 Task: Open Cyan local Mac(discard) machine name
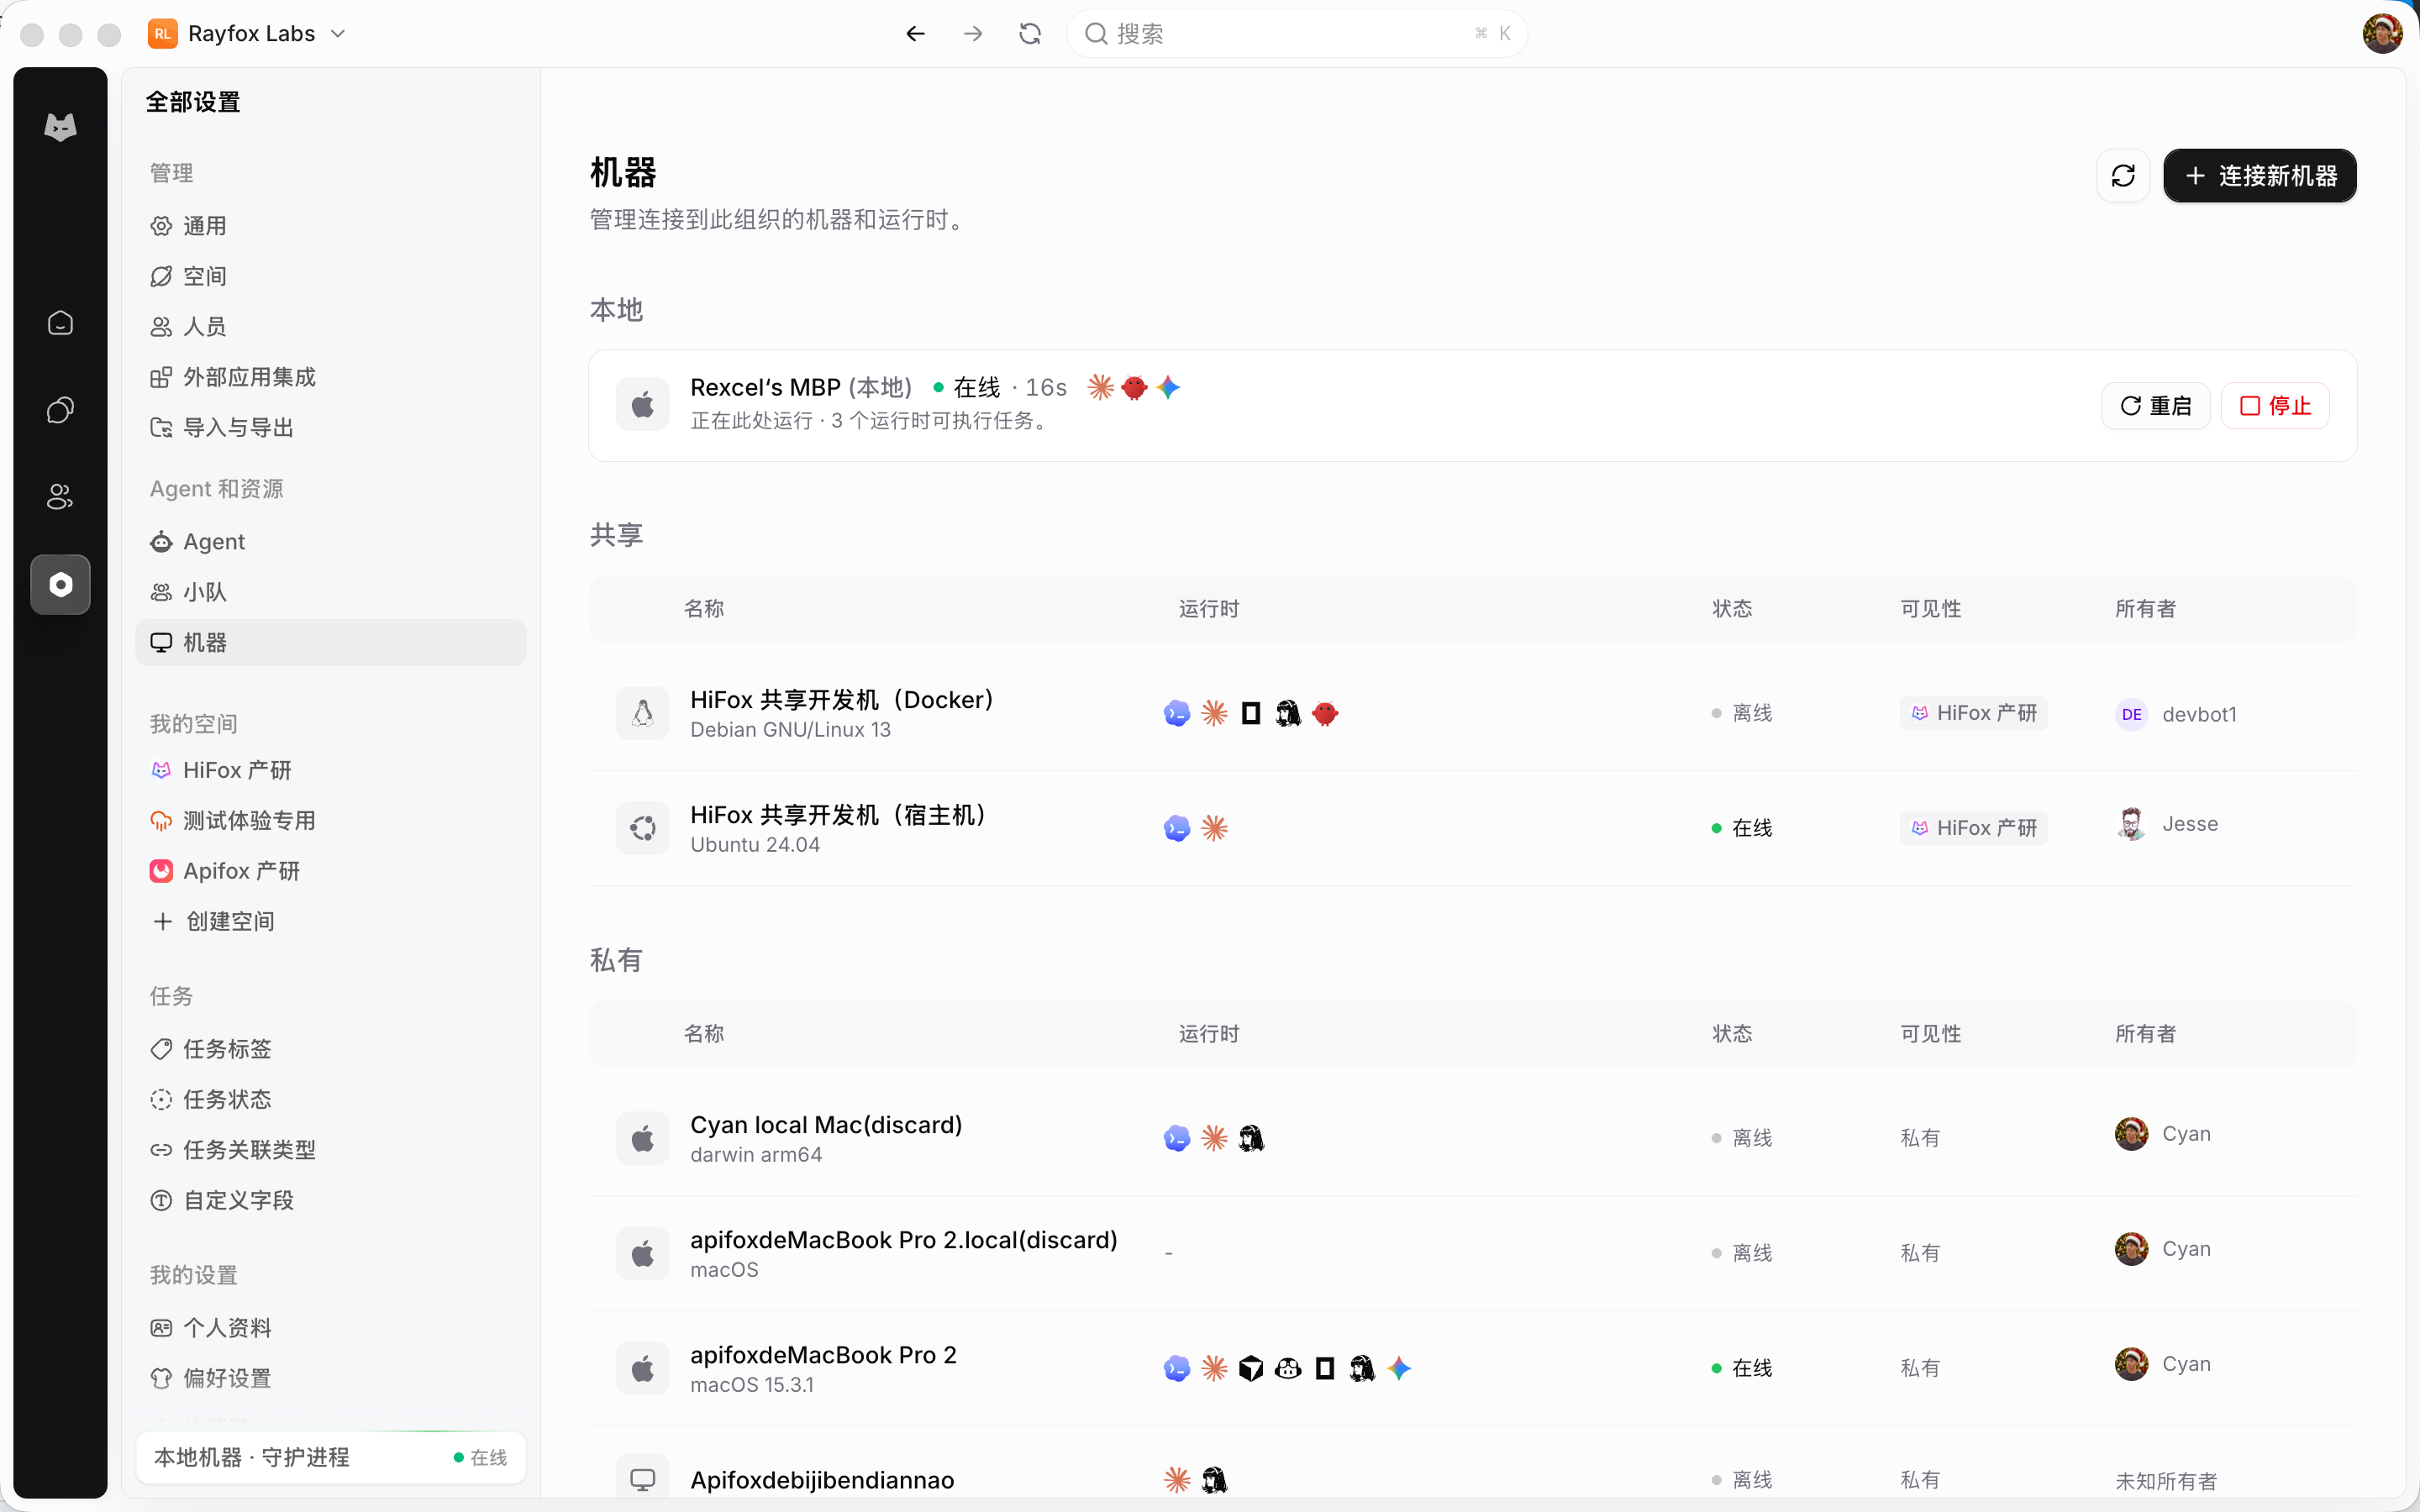point(826,1125)
